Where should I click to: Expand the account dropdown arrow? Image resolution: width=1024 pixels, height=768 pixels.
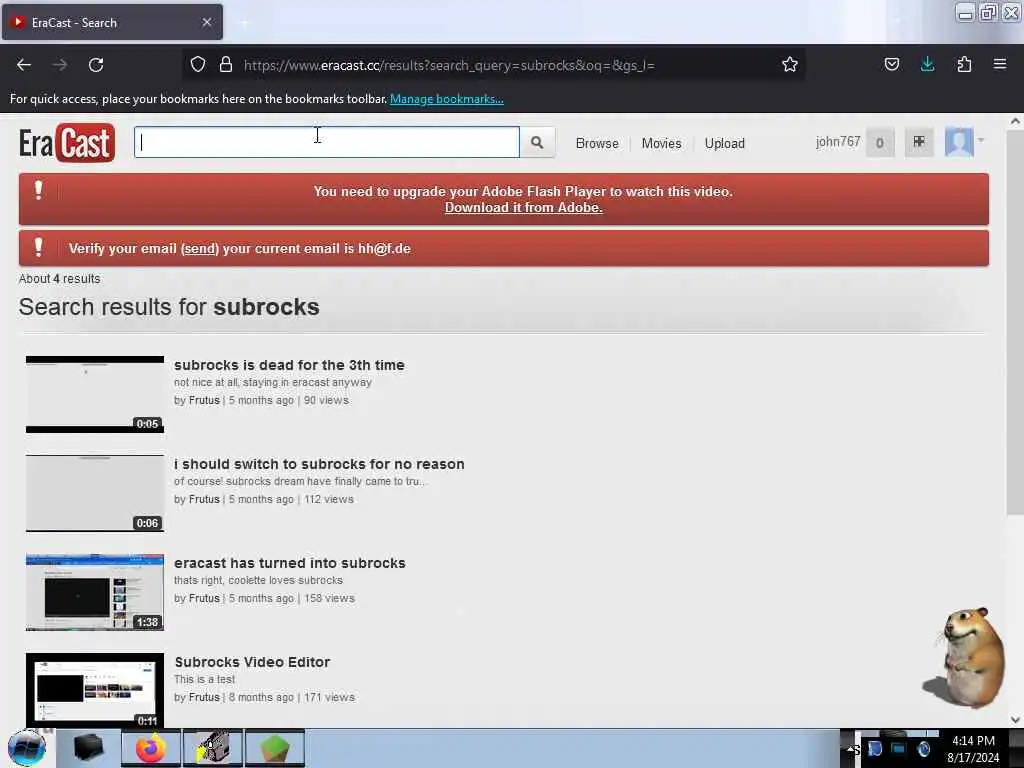pos(980,140)
